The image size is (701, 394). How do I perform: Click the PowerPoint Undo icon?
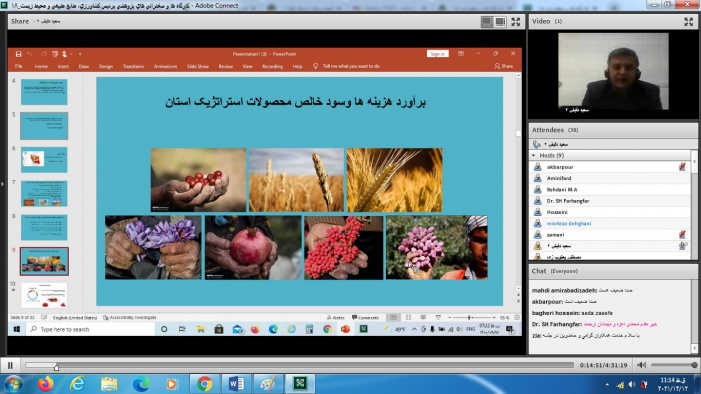30,54
